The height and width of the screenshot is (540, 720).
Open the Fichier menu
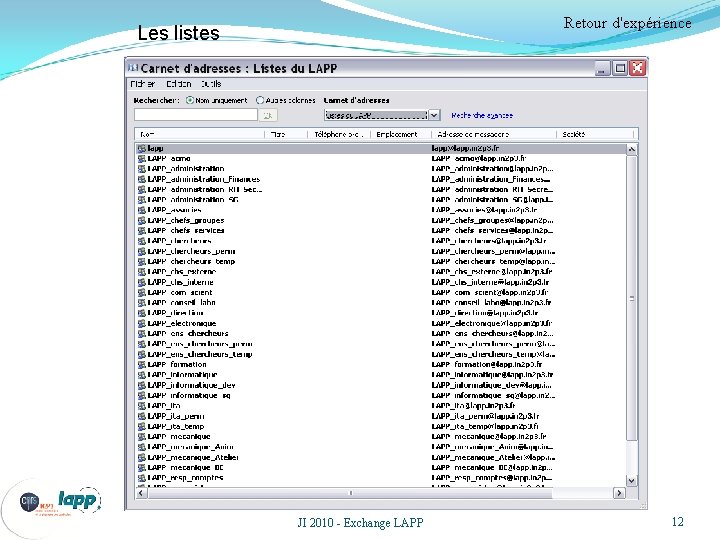tap(142, 84)
